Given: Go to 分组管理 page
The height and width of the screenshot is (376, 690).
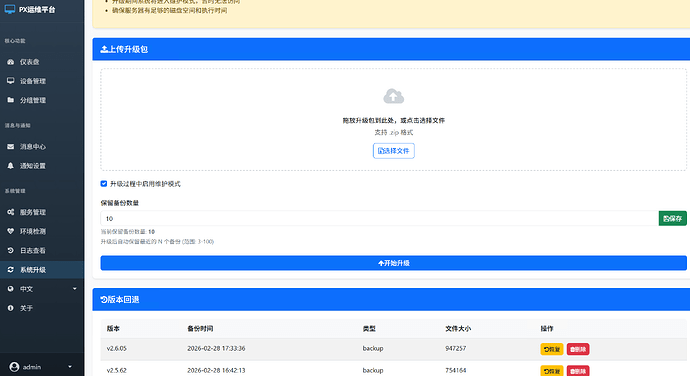Looking at the screenshot, I should (42, 100).
